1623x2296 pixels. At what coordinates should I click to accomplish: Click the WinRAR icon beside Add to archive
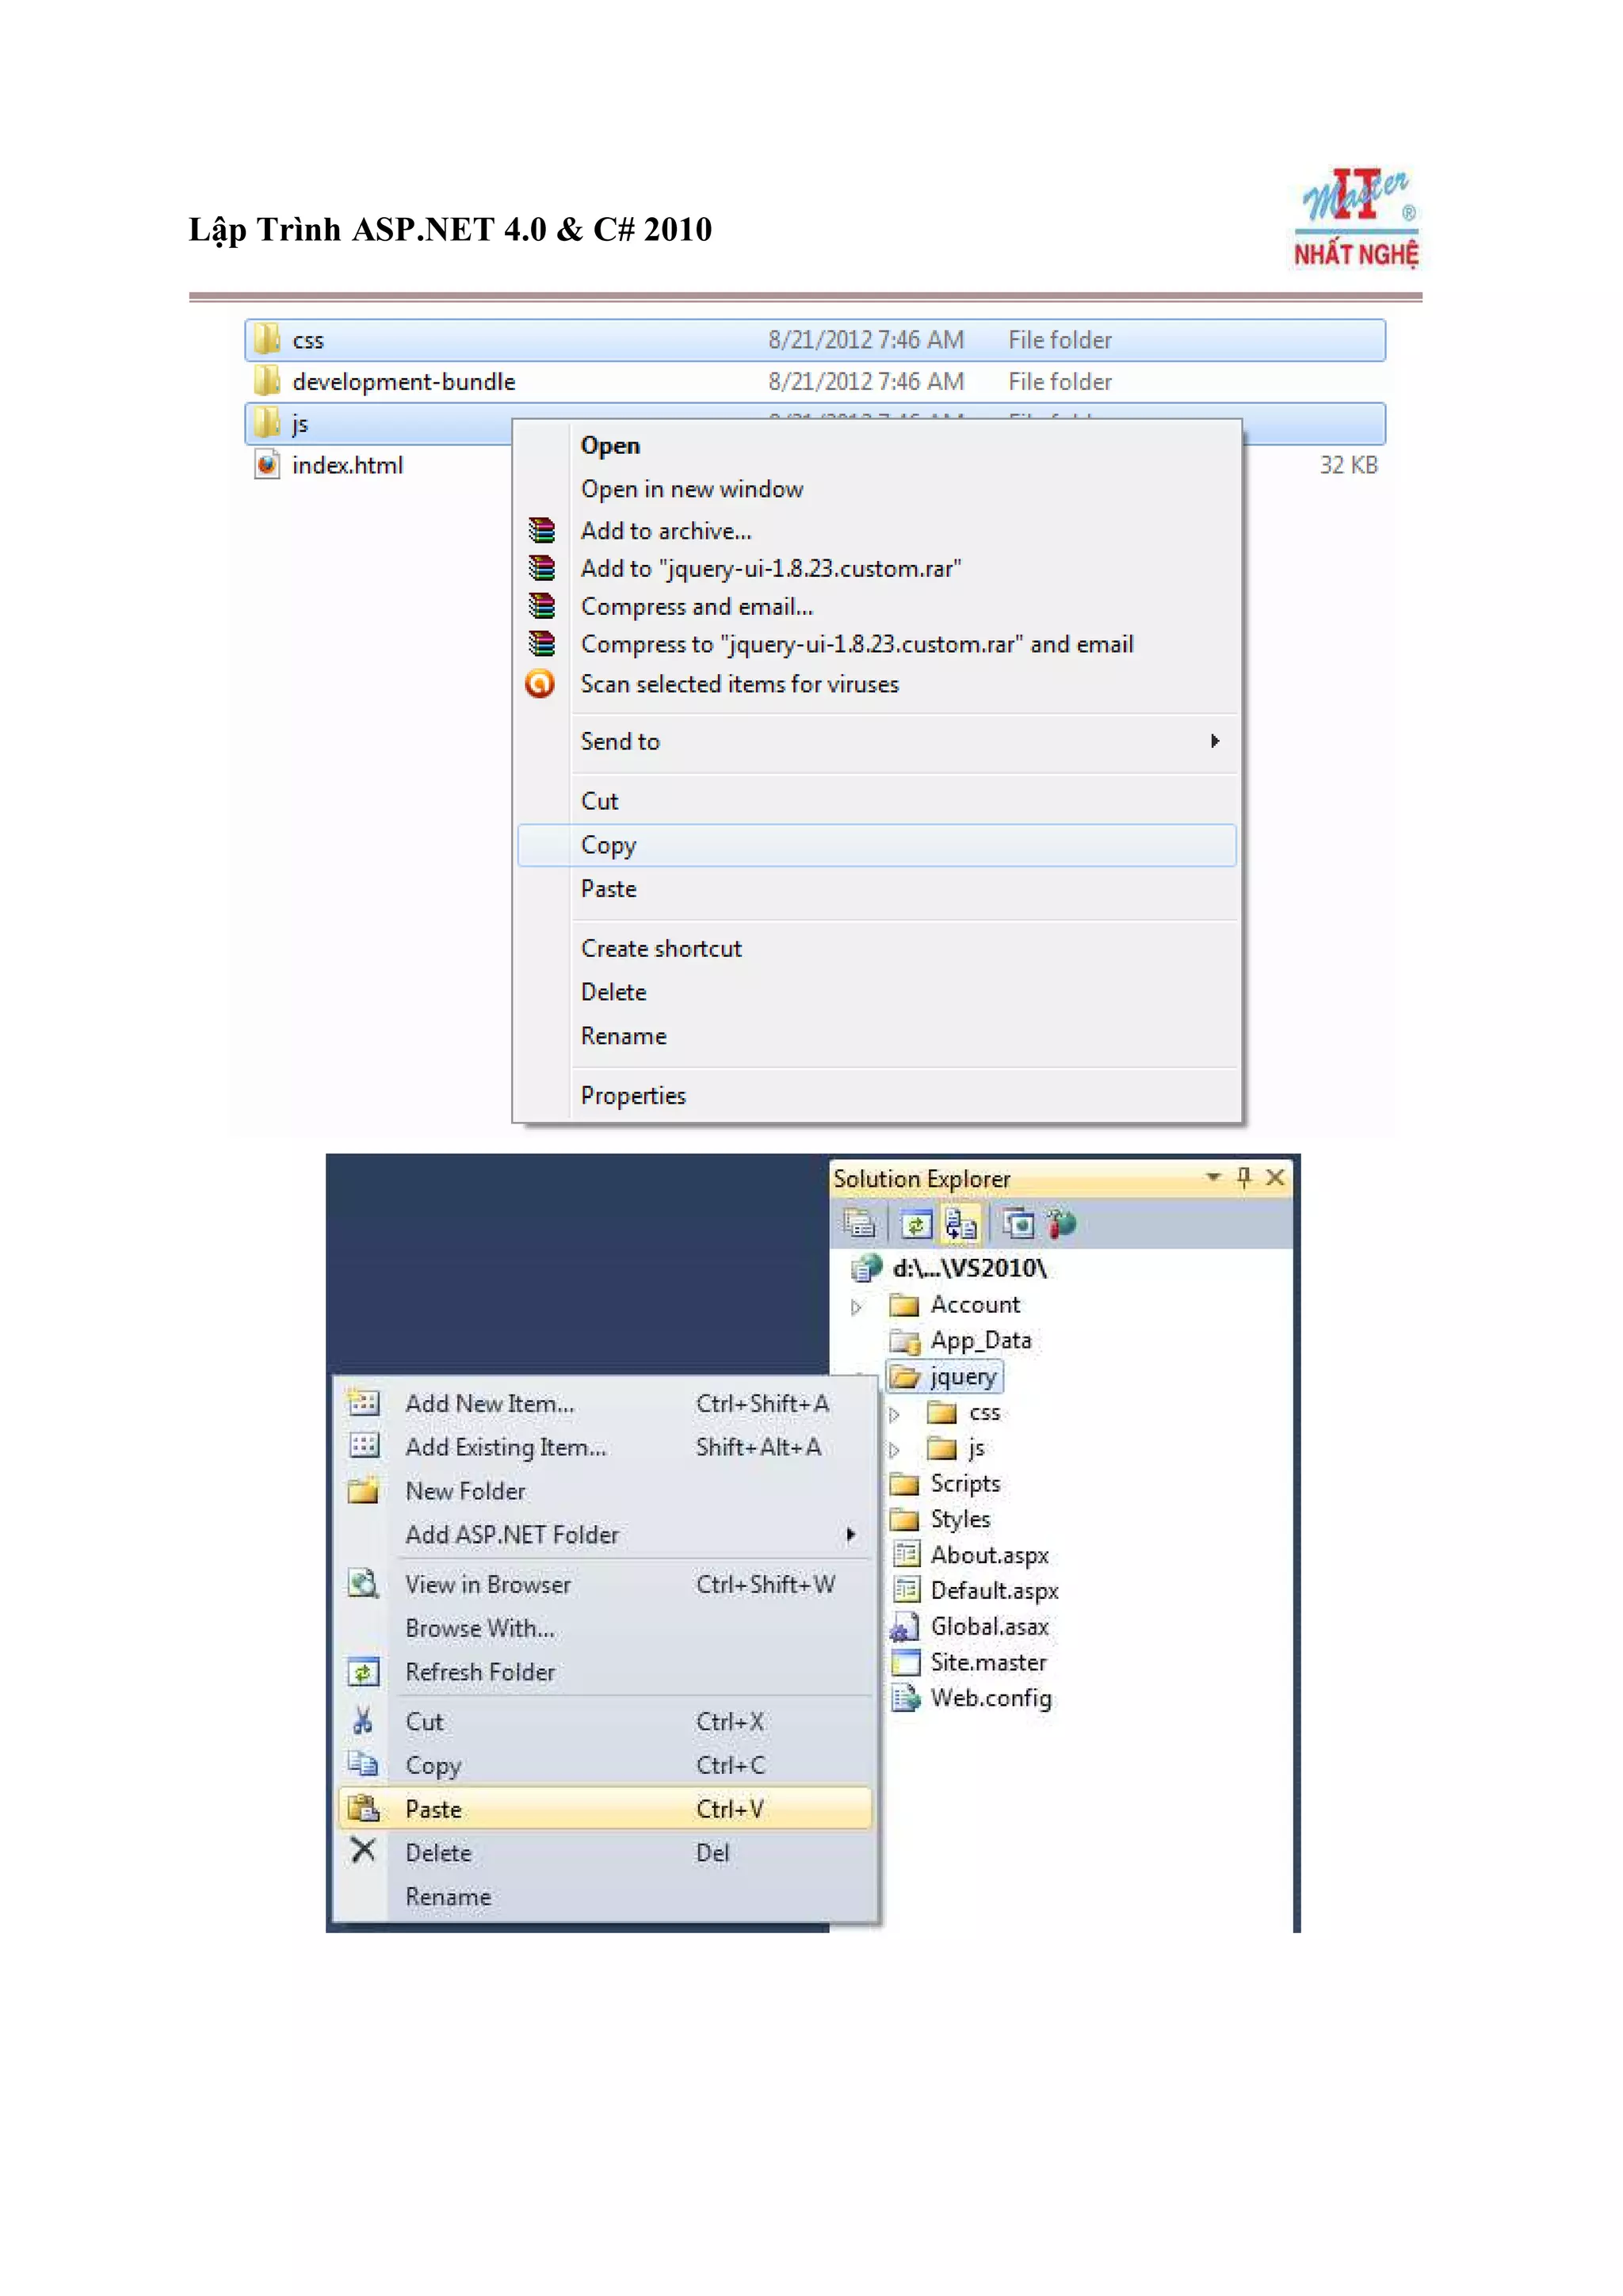coord(541,530)
